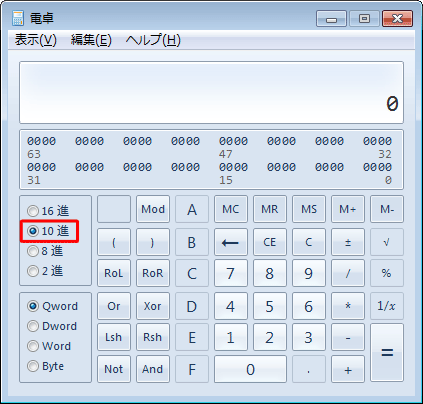
Task: Click digit key 6
Action: (x=309, y=306)
